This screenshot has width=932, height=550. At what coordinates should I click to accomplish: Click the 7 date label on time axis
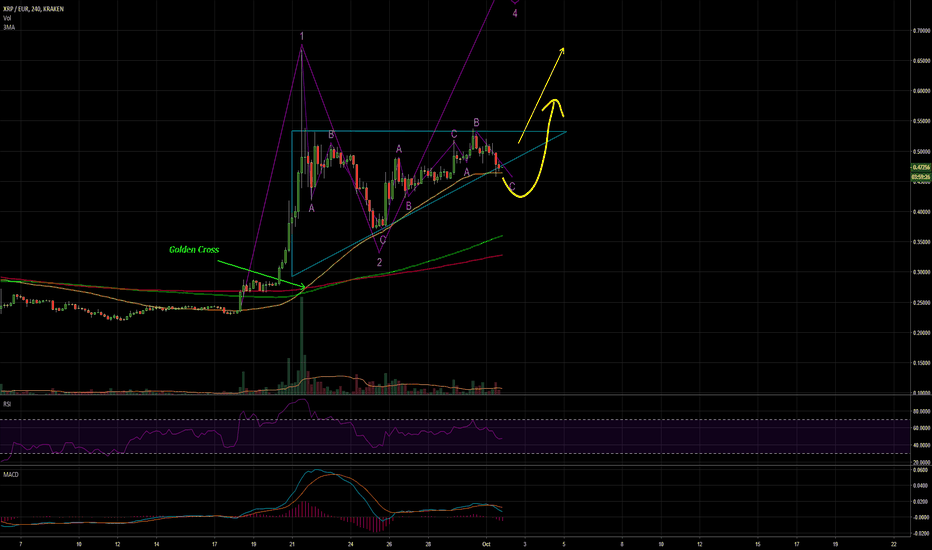pos(21,544)
